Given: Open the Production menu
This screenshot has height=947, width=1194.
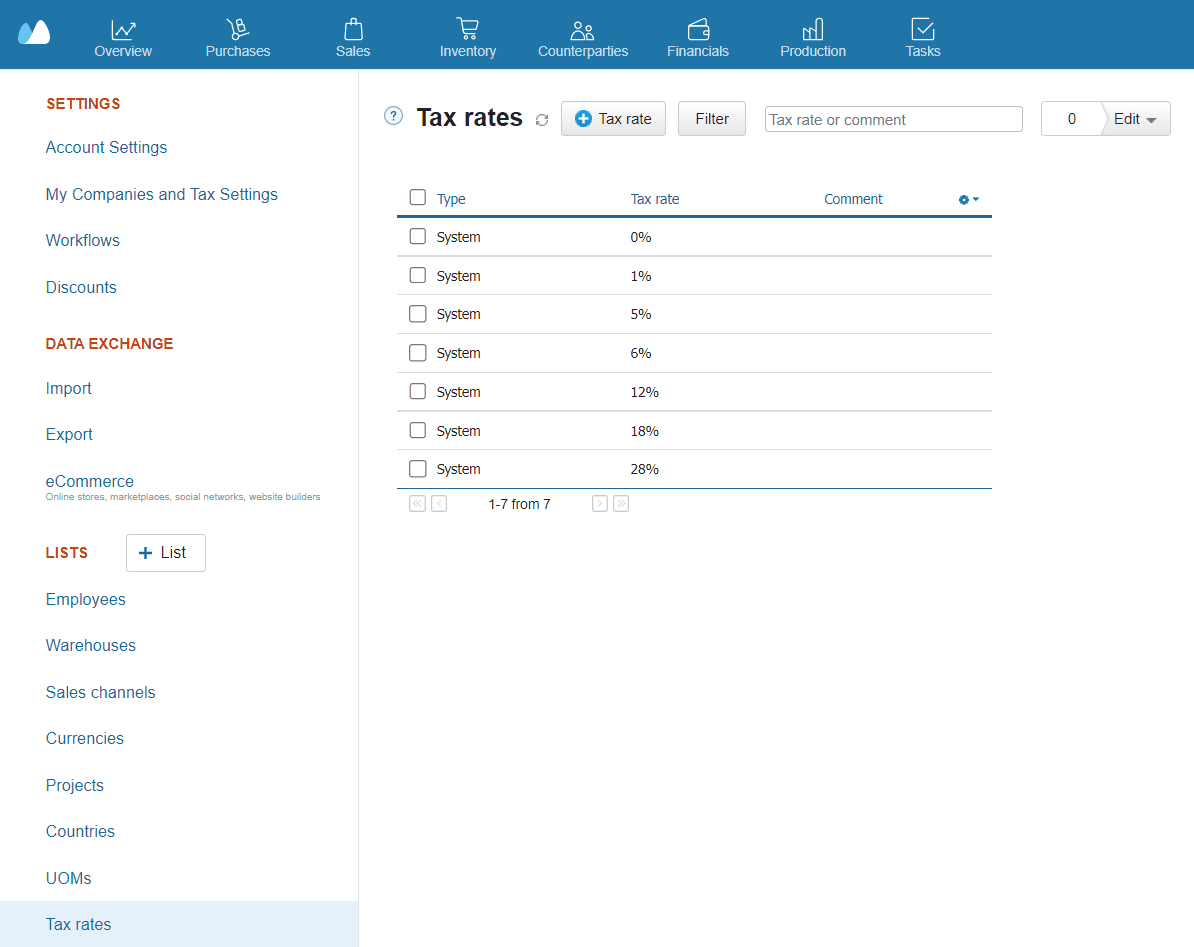Looking at the screenshot, I should [812, 35].
